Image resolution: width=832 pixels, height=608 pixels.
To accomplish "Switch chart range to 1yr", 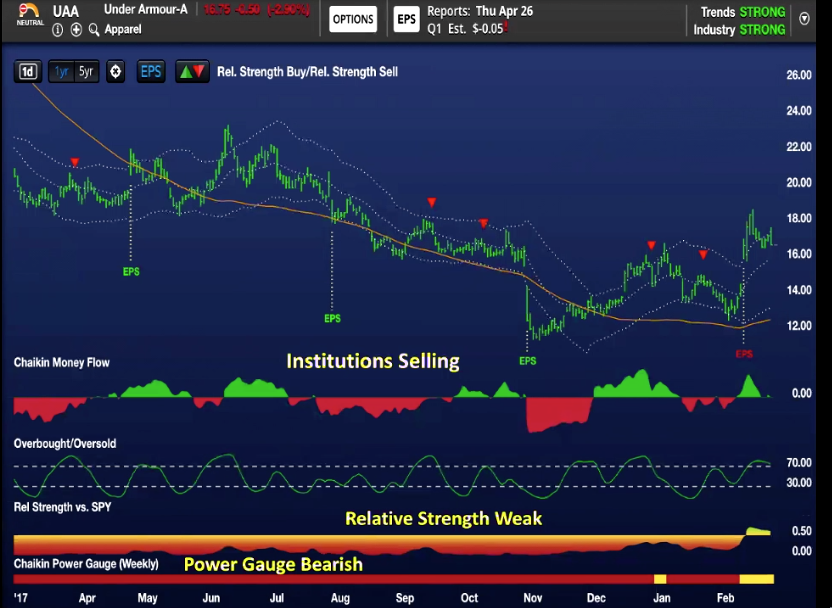I will (61, 72).
